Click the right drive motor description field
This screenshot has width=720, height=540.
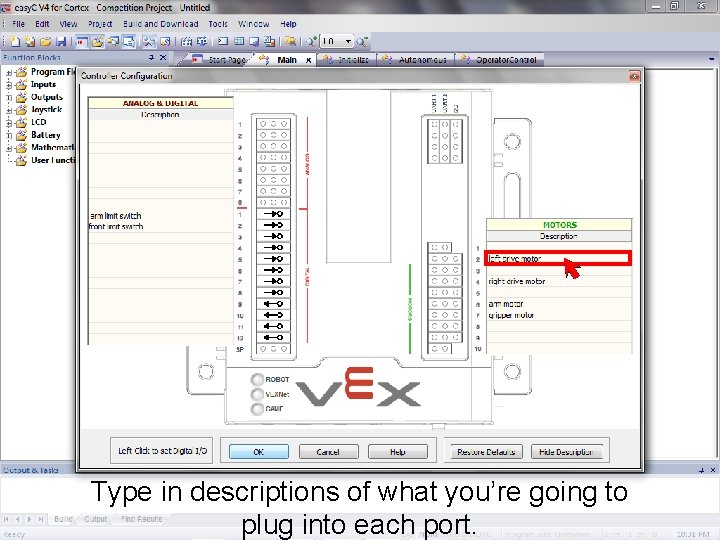coord(559,281)
